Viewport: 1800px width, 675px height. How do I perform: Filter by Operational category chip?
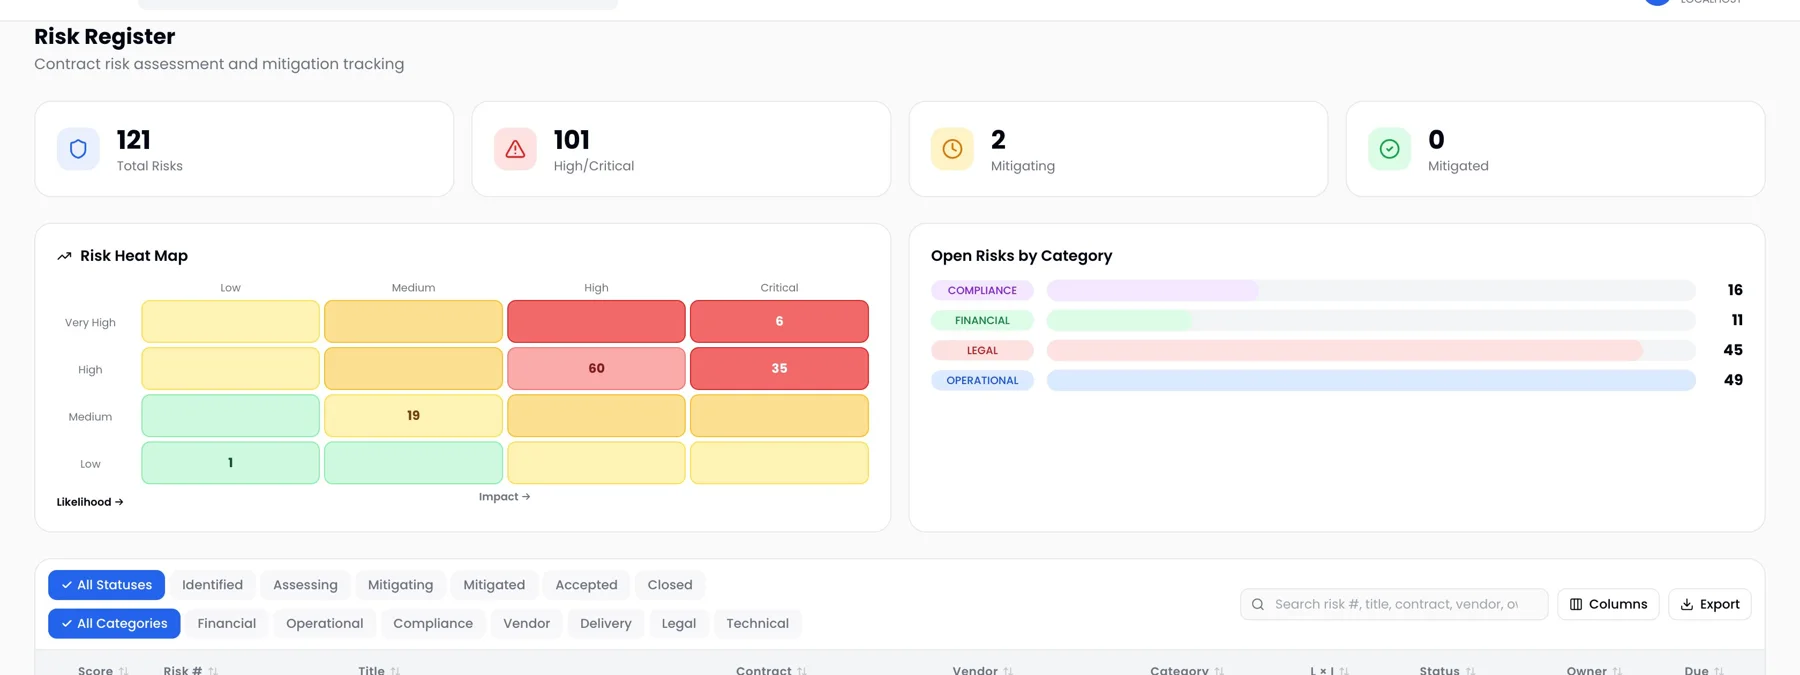pos(325,623)
